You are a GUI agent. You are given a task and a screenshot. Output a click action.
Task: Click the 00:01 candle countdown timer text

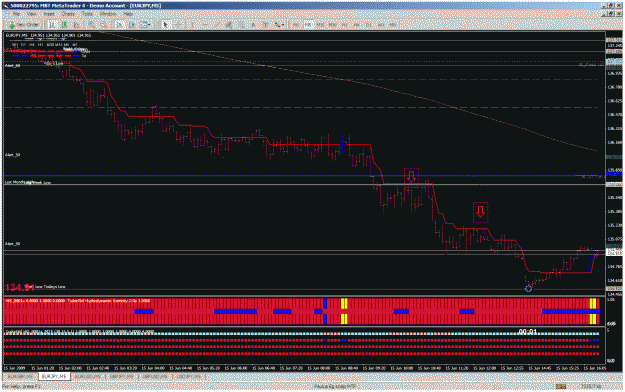tap(527, 331)
